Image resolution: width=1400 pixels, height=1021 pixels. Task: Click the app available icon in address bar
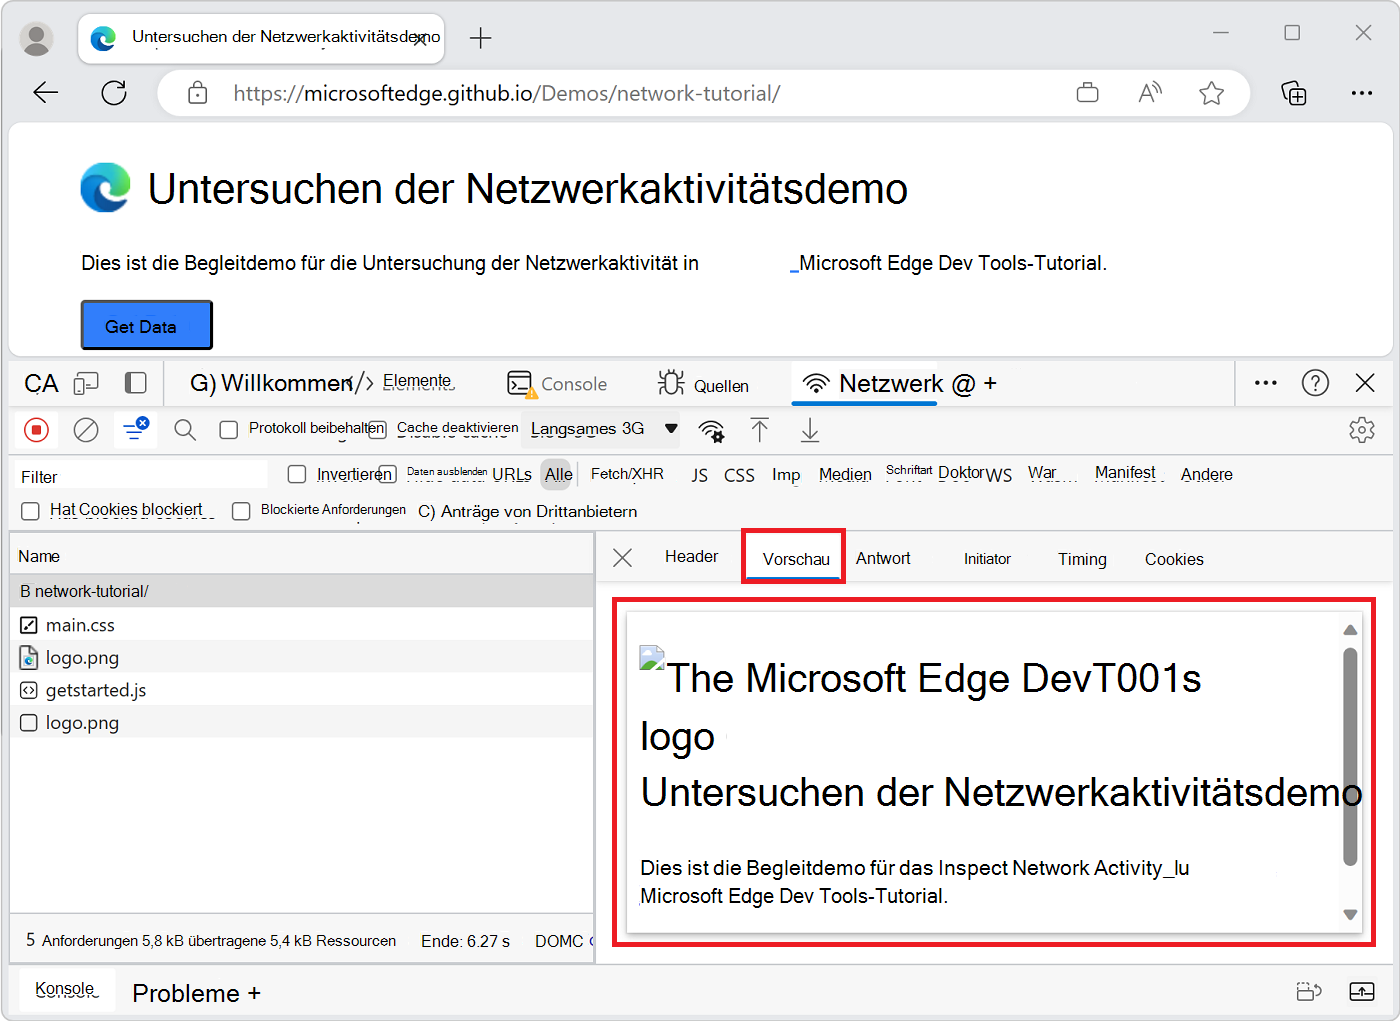tap(1088, 93)
